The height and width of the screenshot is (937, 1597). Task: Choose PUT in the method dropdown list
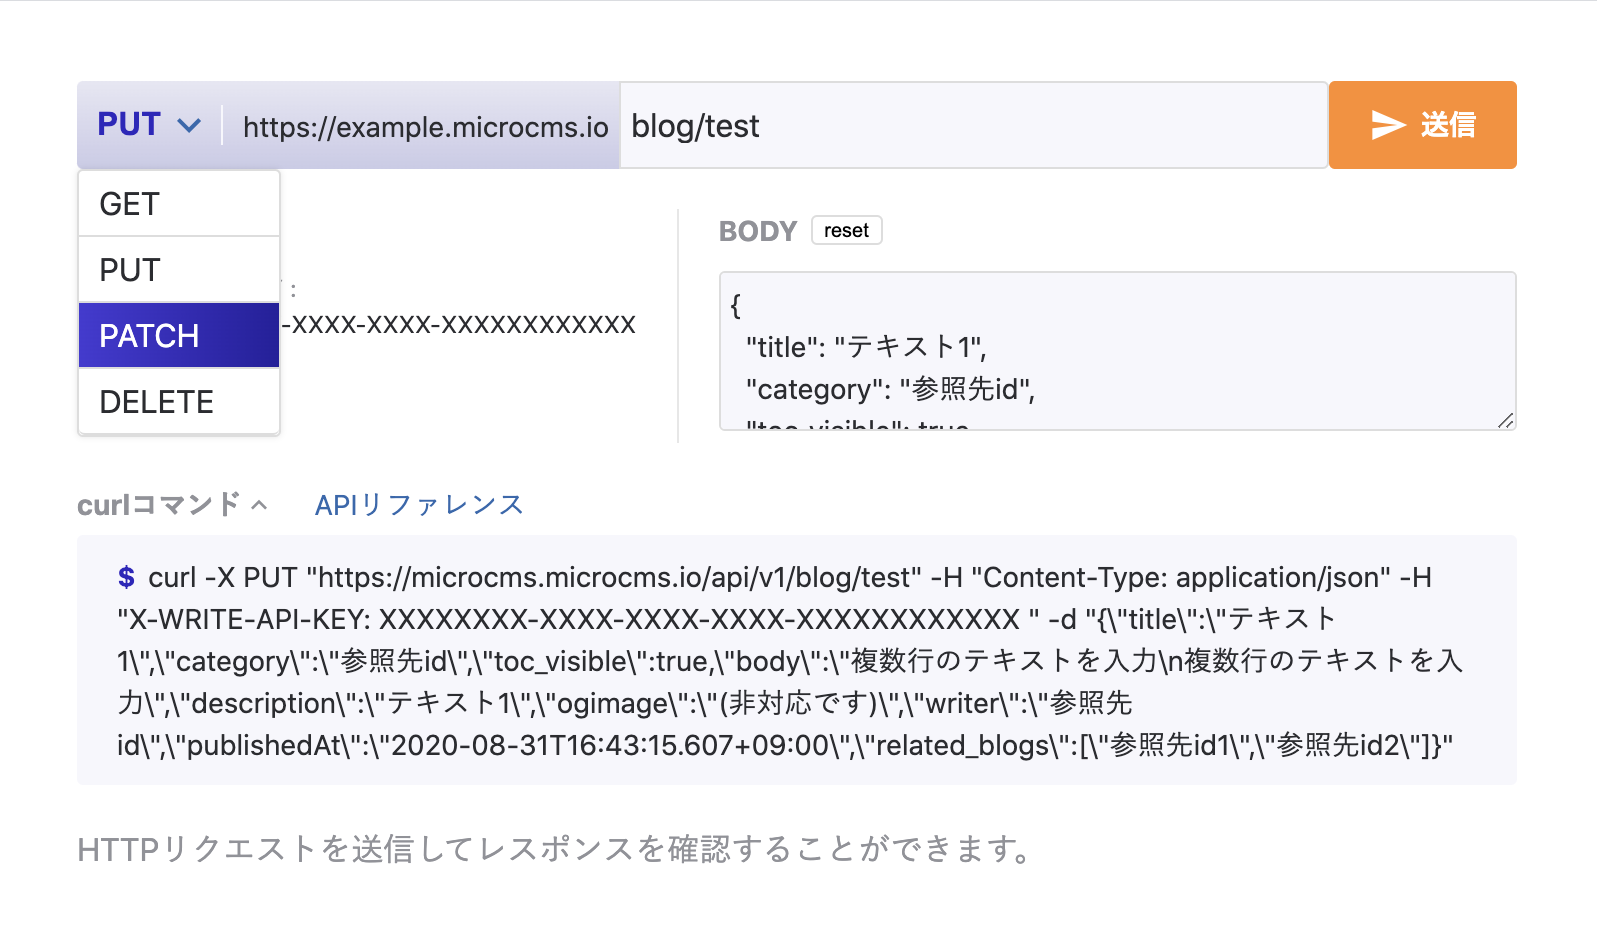click(179, 270)
